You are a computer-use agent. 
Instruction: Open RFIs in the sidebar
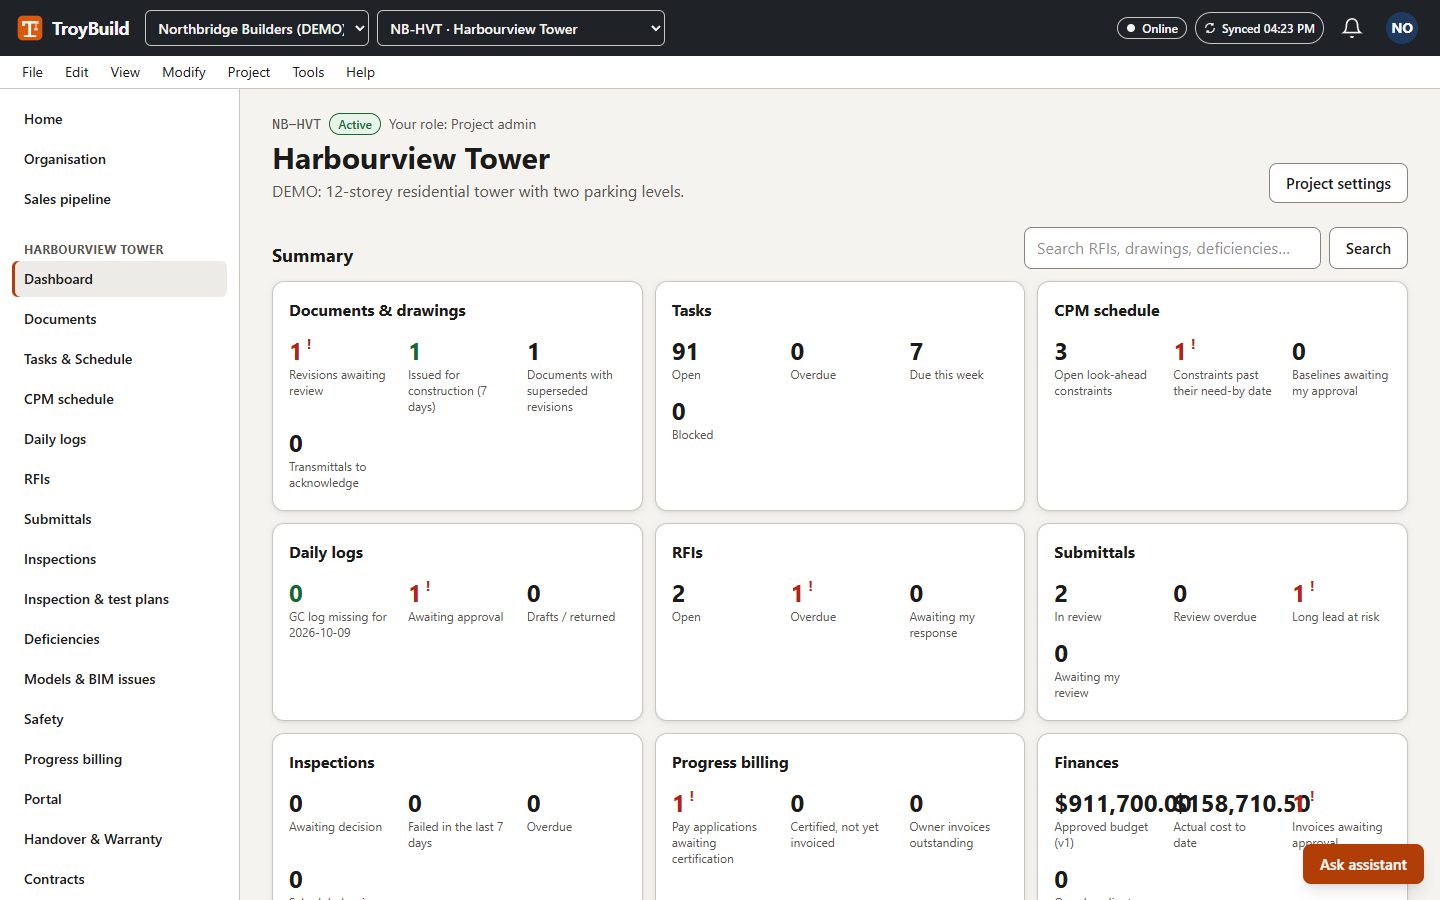point(120,479)
